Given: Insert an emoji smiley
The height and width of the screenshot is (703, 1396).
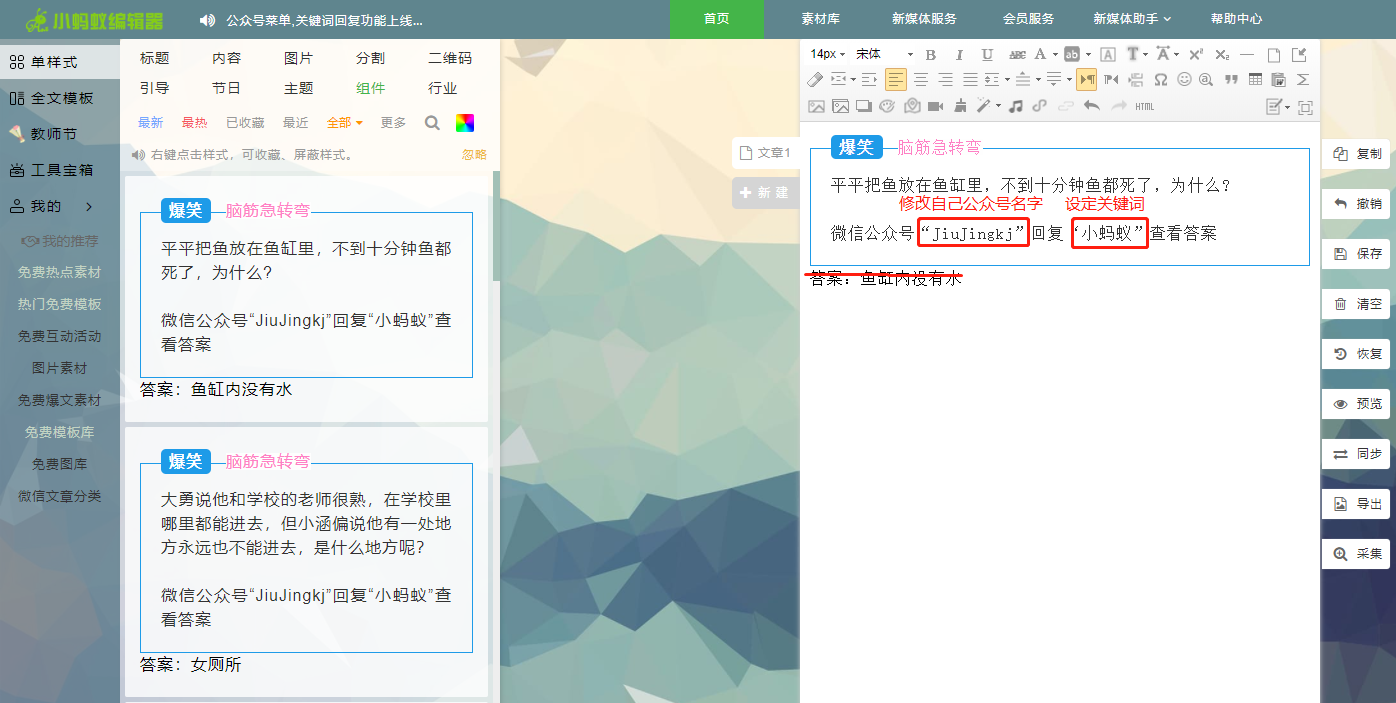Looking at the screenshot, I should click(x=1184, y=79).
